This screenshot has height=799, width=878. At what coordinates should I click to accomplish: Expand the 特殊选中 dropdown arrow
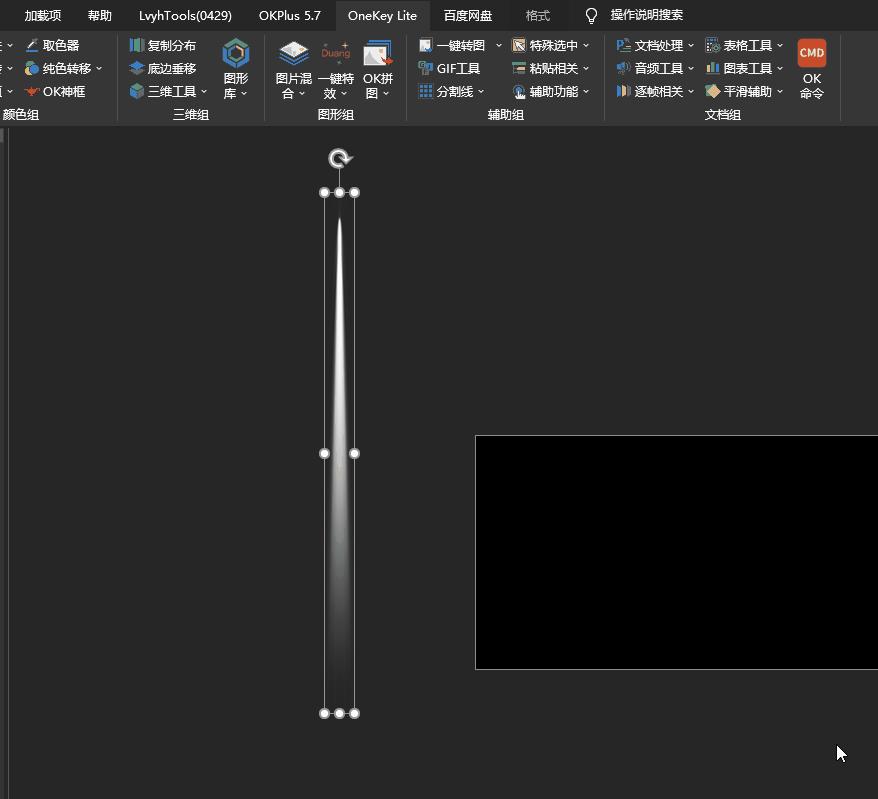[586, 45]
